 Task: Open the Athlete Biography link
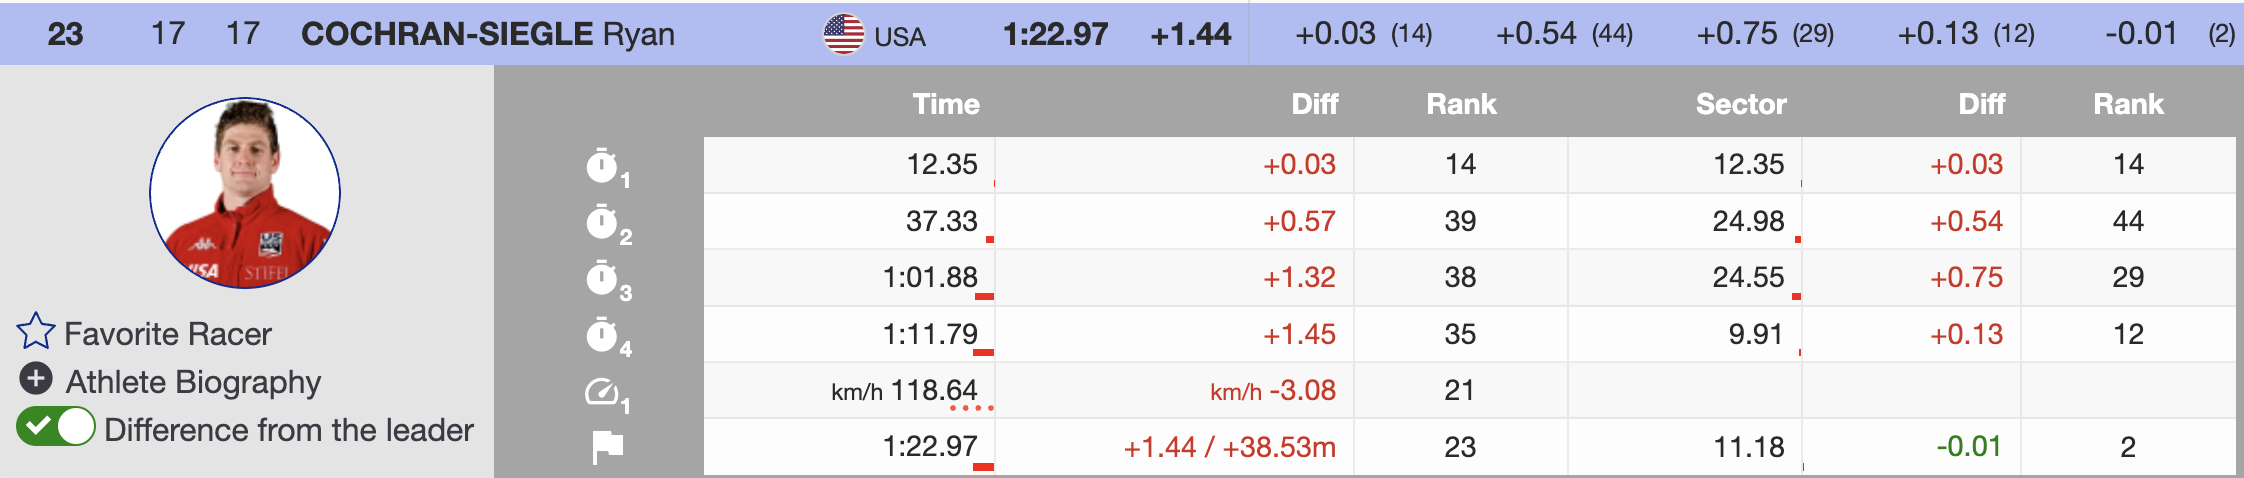pyautogui.click(x=193, y=382)
